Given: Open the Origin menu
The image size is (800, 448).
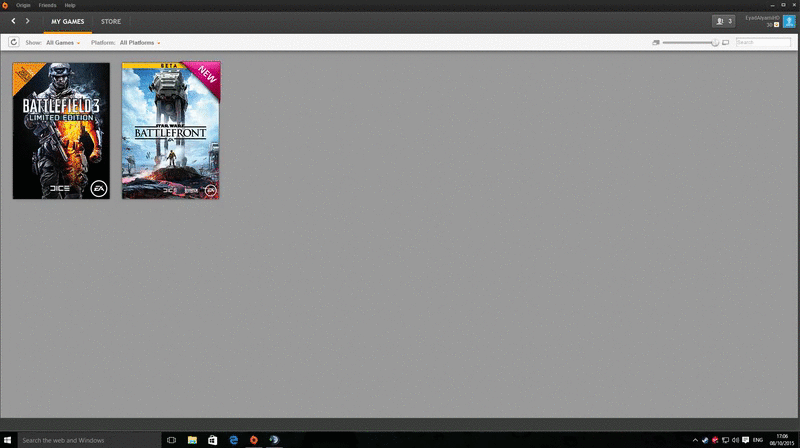Looking at the screenshot, I should pos(23,5).
